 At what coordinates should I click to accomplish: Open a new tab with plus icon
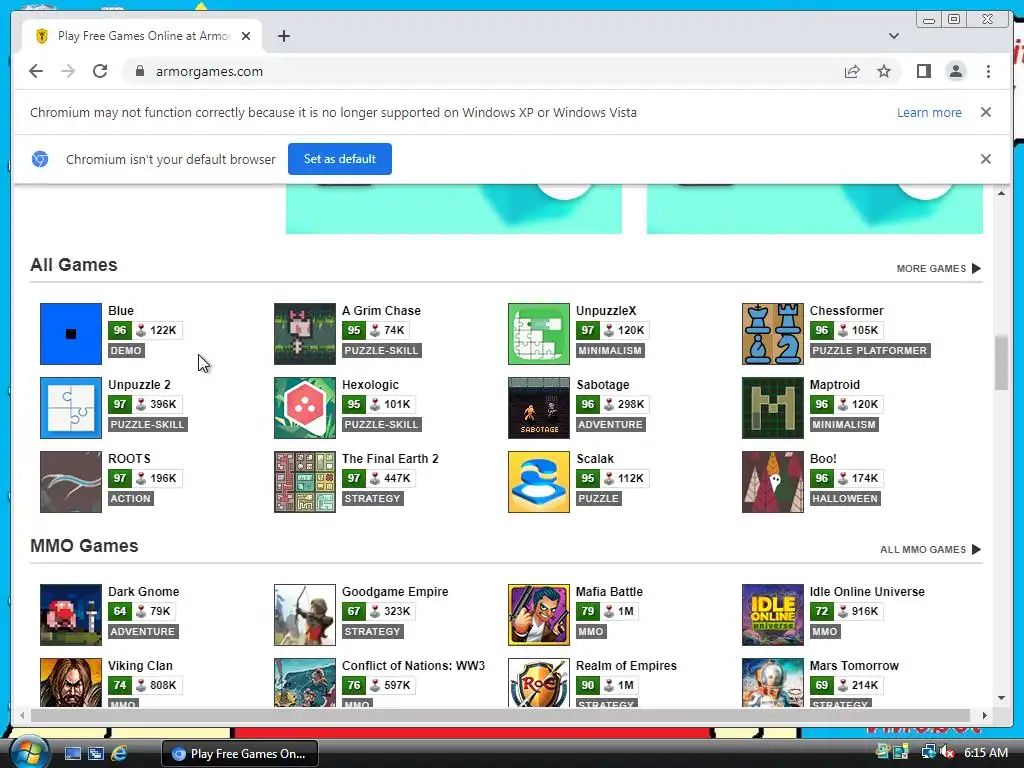coord(283,36)
